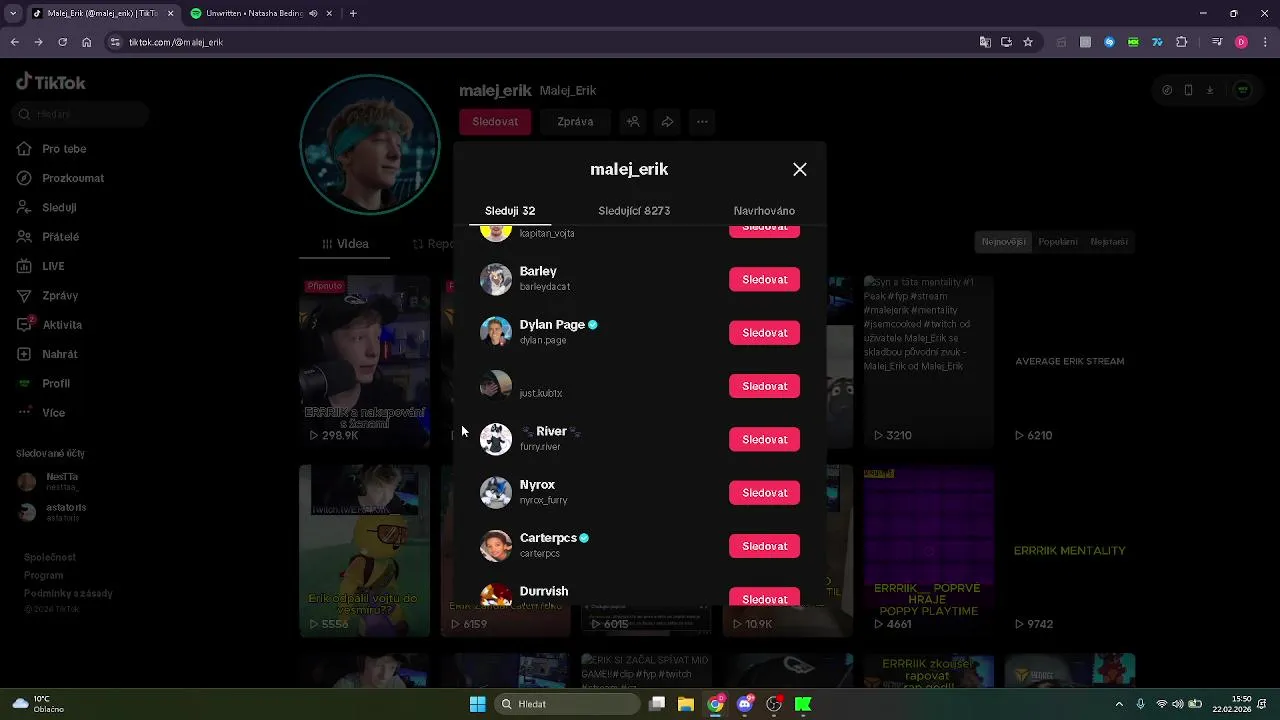
Task: Open Barley's profile avatar
Action: point(496,279)
